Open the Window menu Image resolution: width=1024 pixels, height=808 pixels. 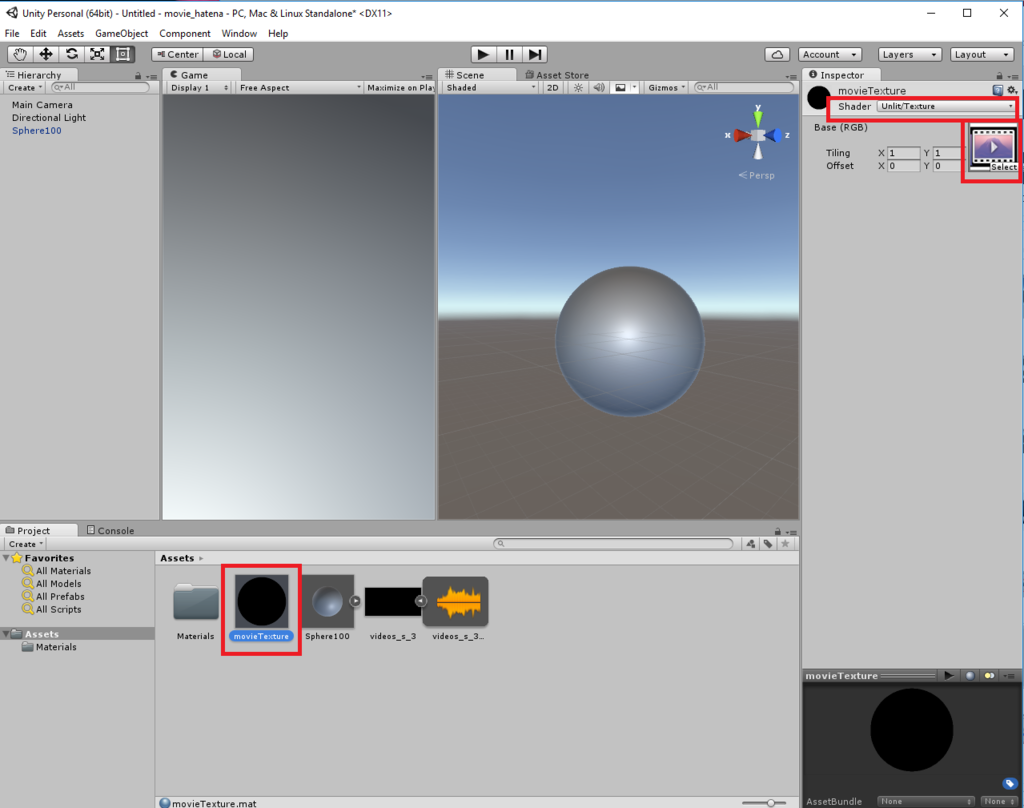(x=239, y=33)
